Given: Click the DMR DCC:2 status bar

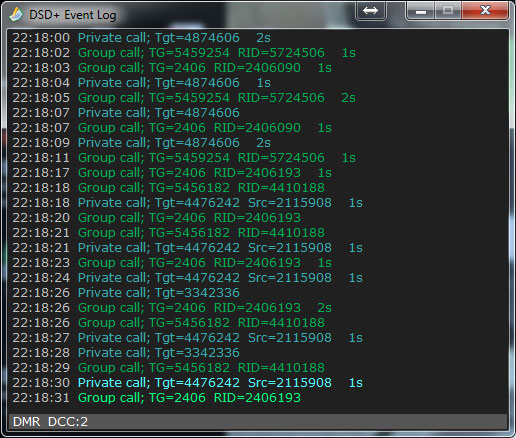Looking at the screenshot, I should point(257,422).
